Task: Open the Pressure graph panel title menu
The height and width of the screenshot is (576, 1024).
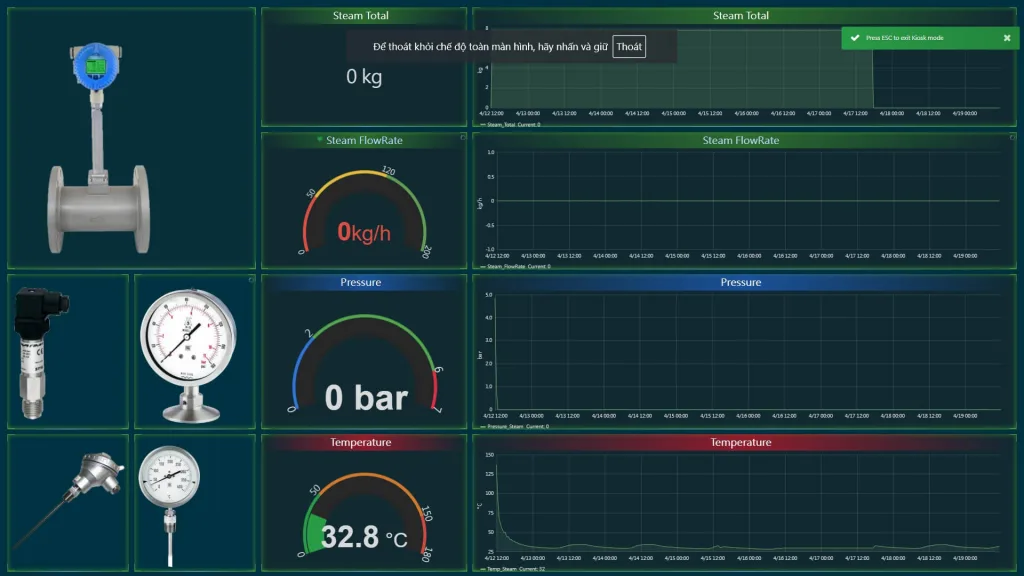Action: pos(741,283)
